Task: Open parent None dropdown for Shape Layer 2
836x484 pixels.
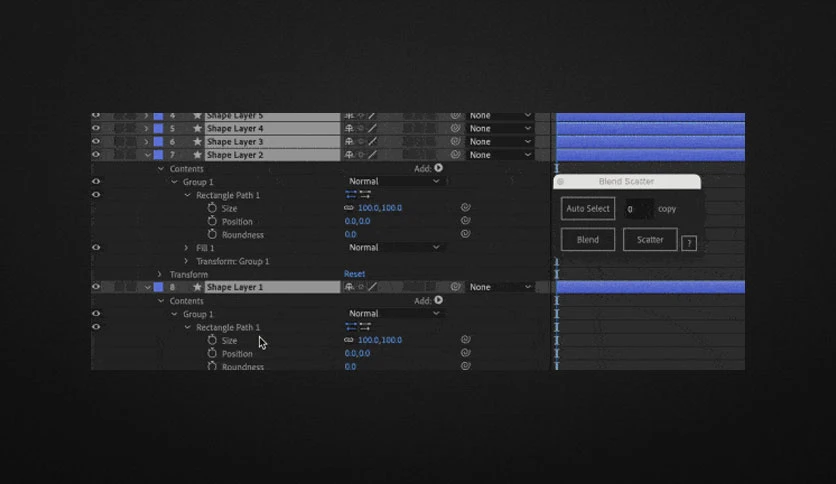Action: pos(500,155)
